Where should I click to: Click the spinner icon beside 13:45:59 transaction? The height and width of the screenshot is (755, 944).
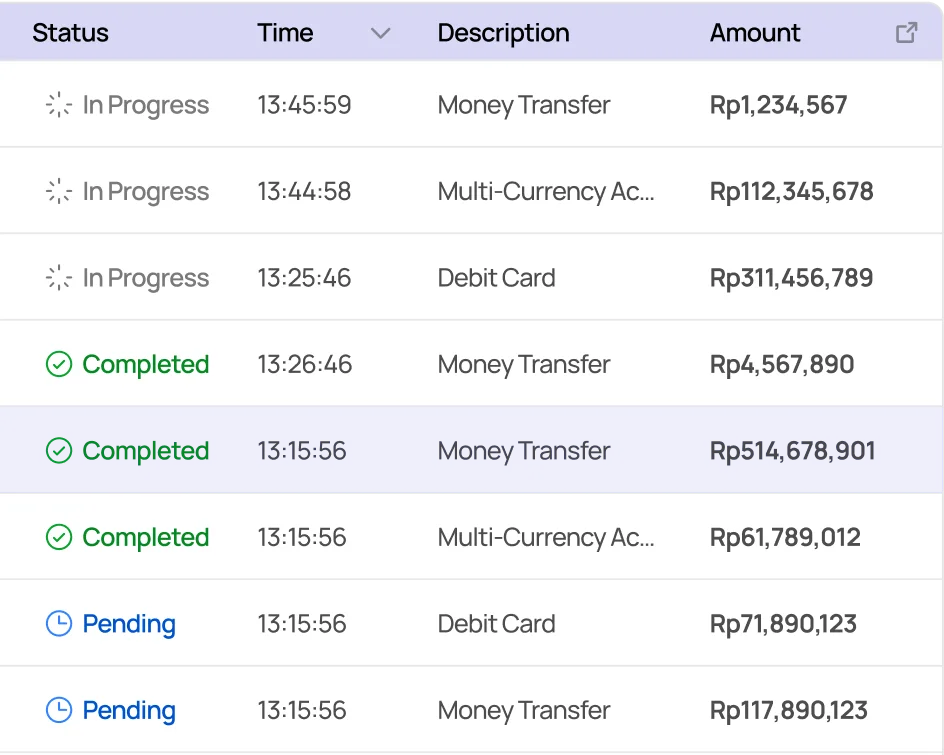tap(59, 105)
